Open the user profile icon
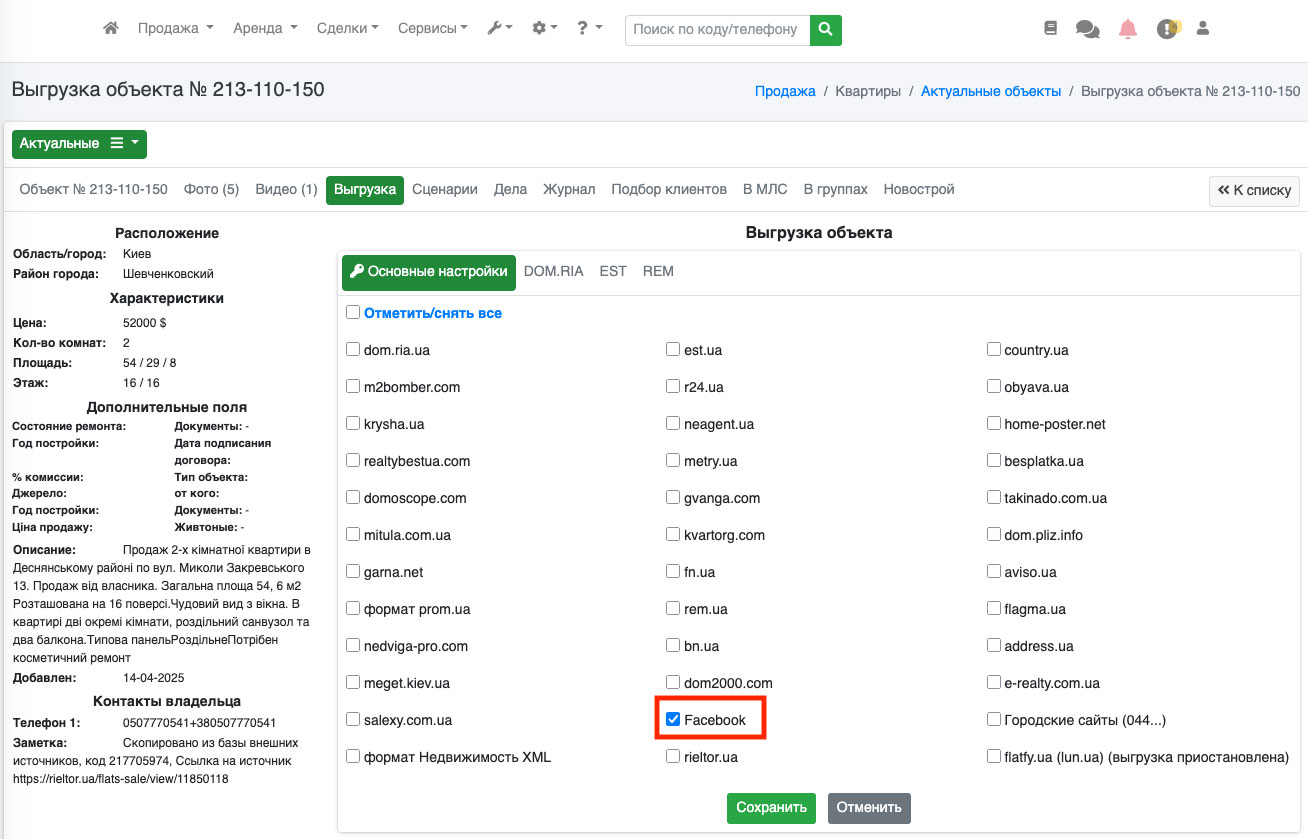Viewport: 1308px width, 839px height. 1203,29
